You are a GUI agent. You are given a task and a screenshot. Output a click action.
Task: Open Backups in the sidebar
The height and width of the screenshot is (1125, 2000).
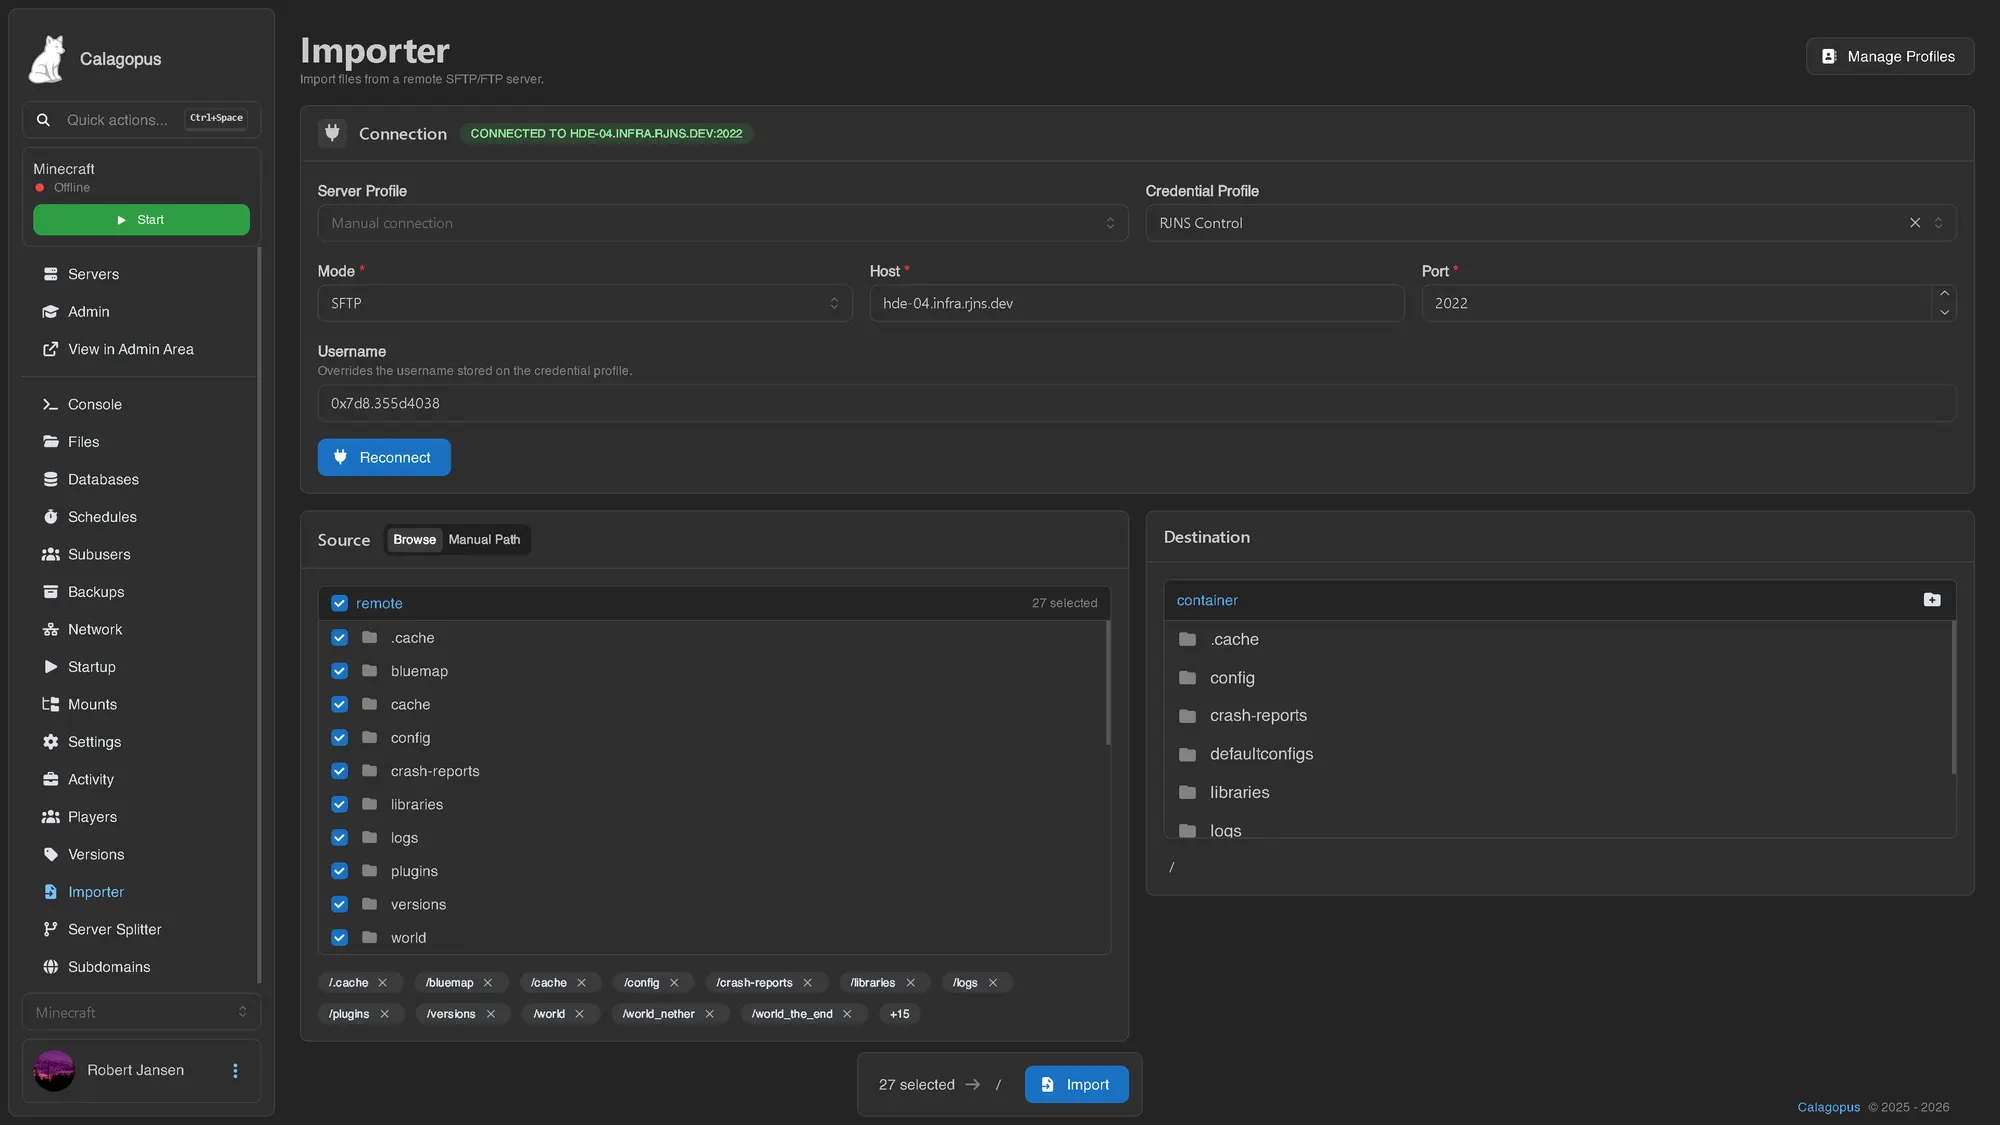[141, 592]
